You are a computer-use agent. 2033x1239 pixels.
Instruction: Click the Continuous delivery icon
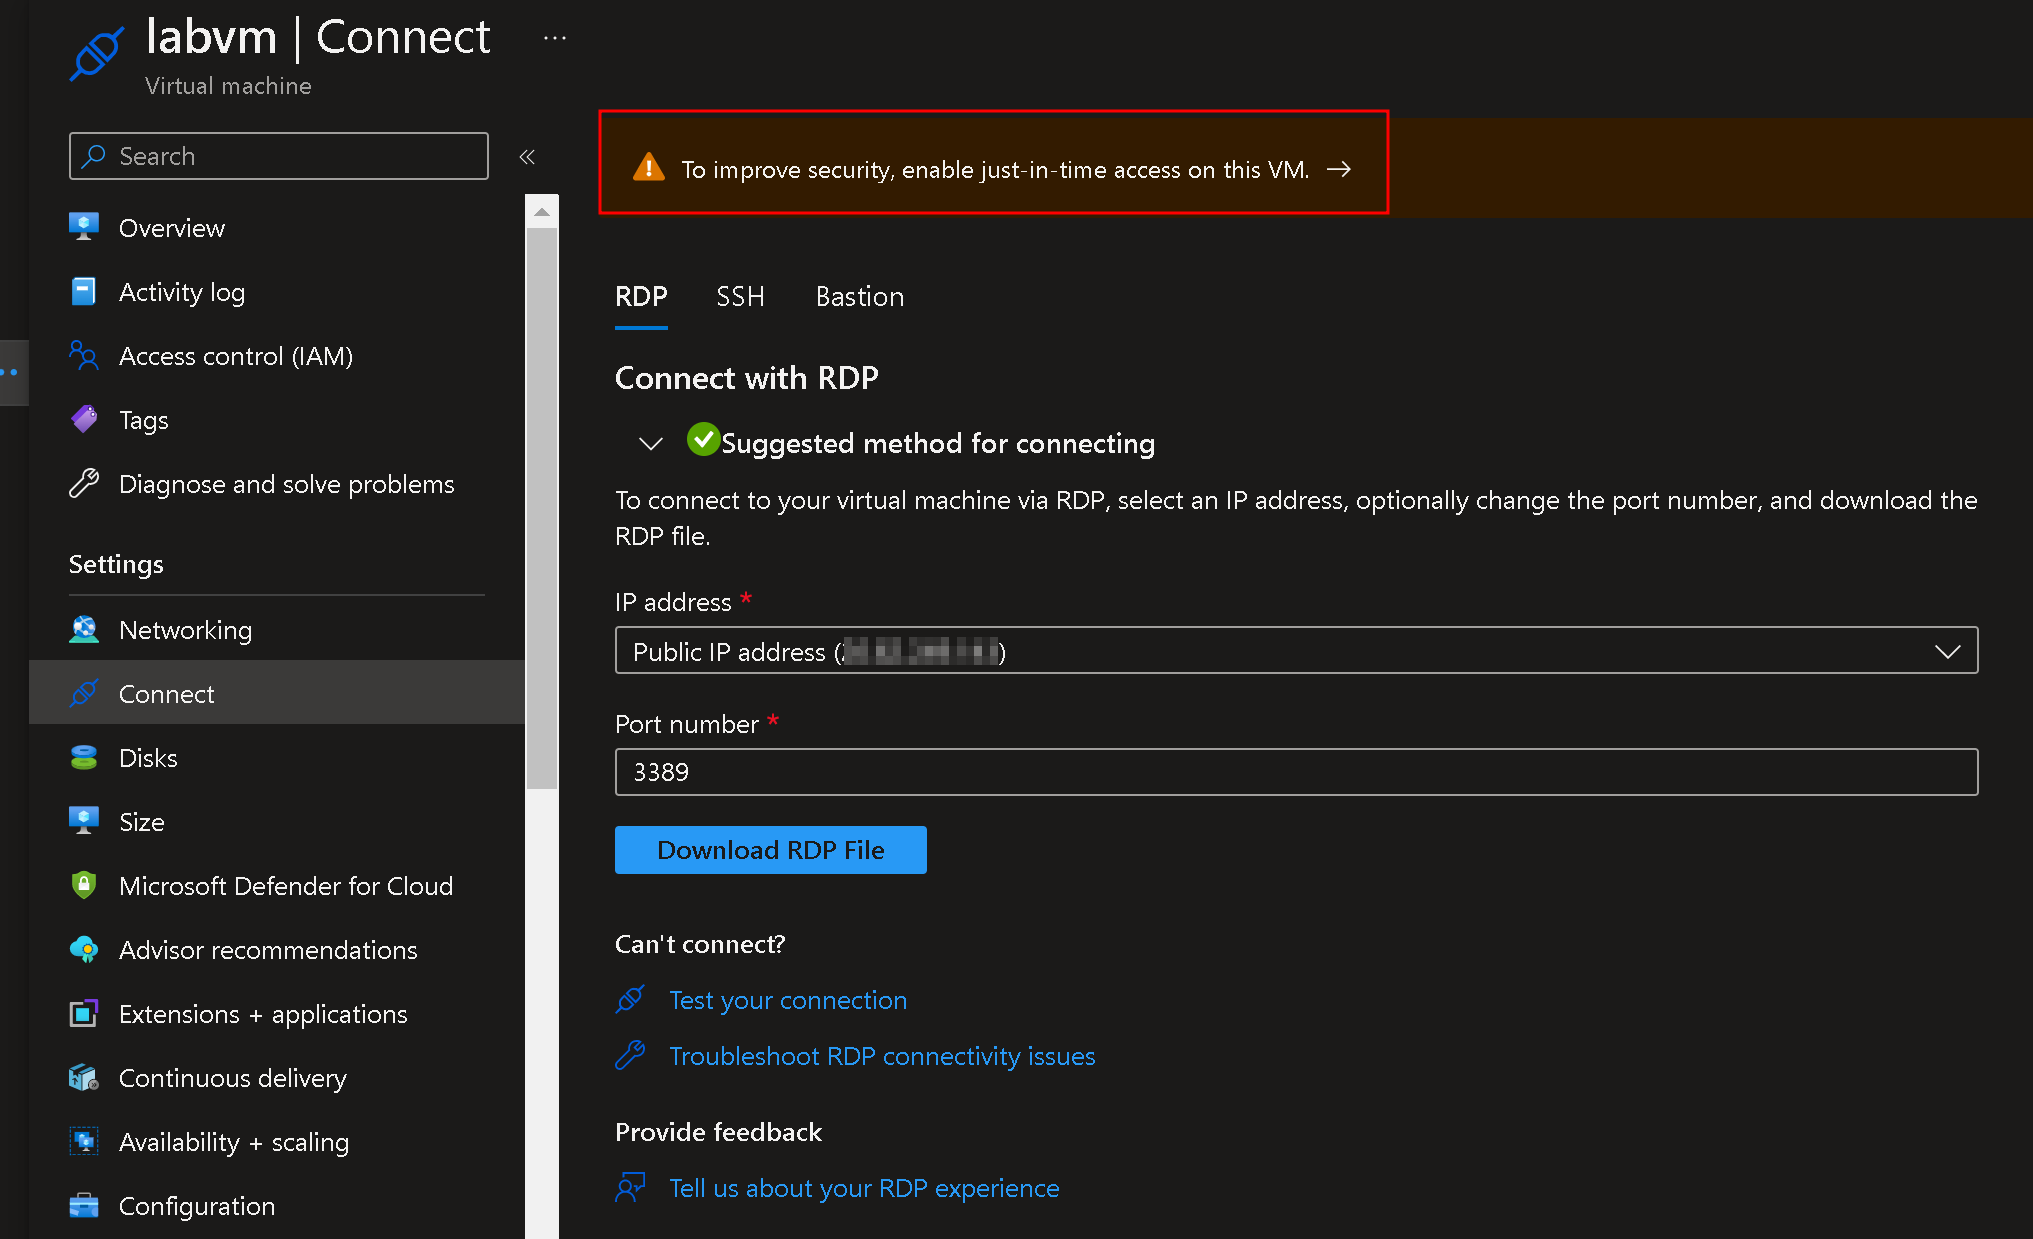tap(83, 1078)
